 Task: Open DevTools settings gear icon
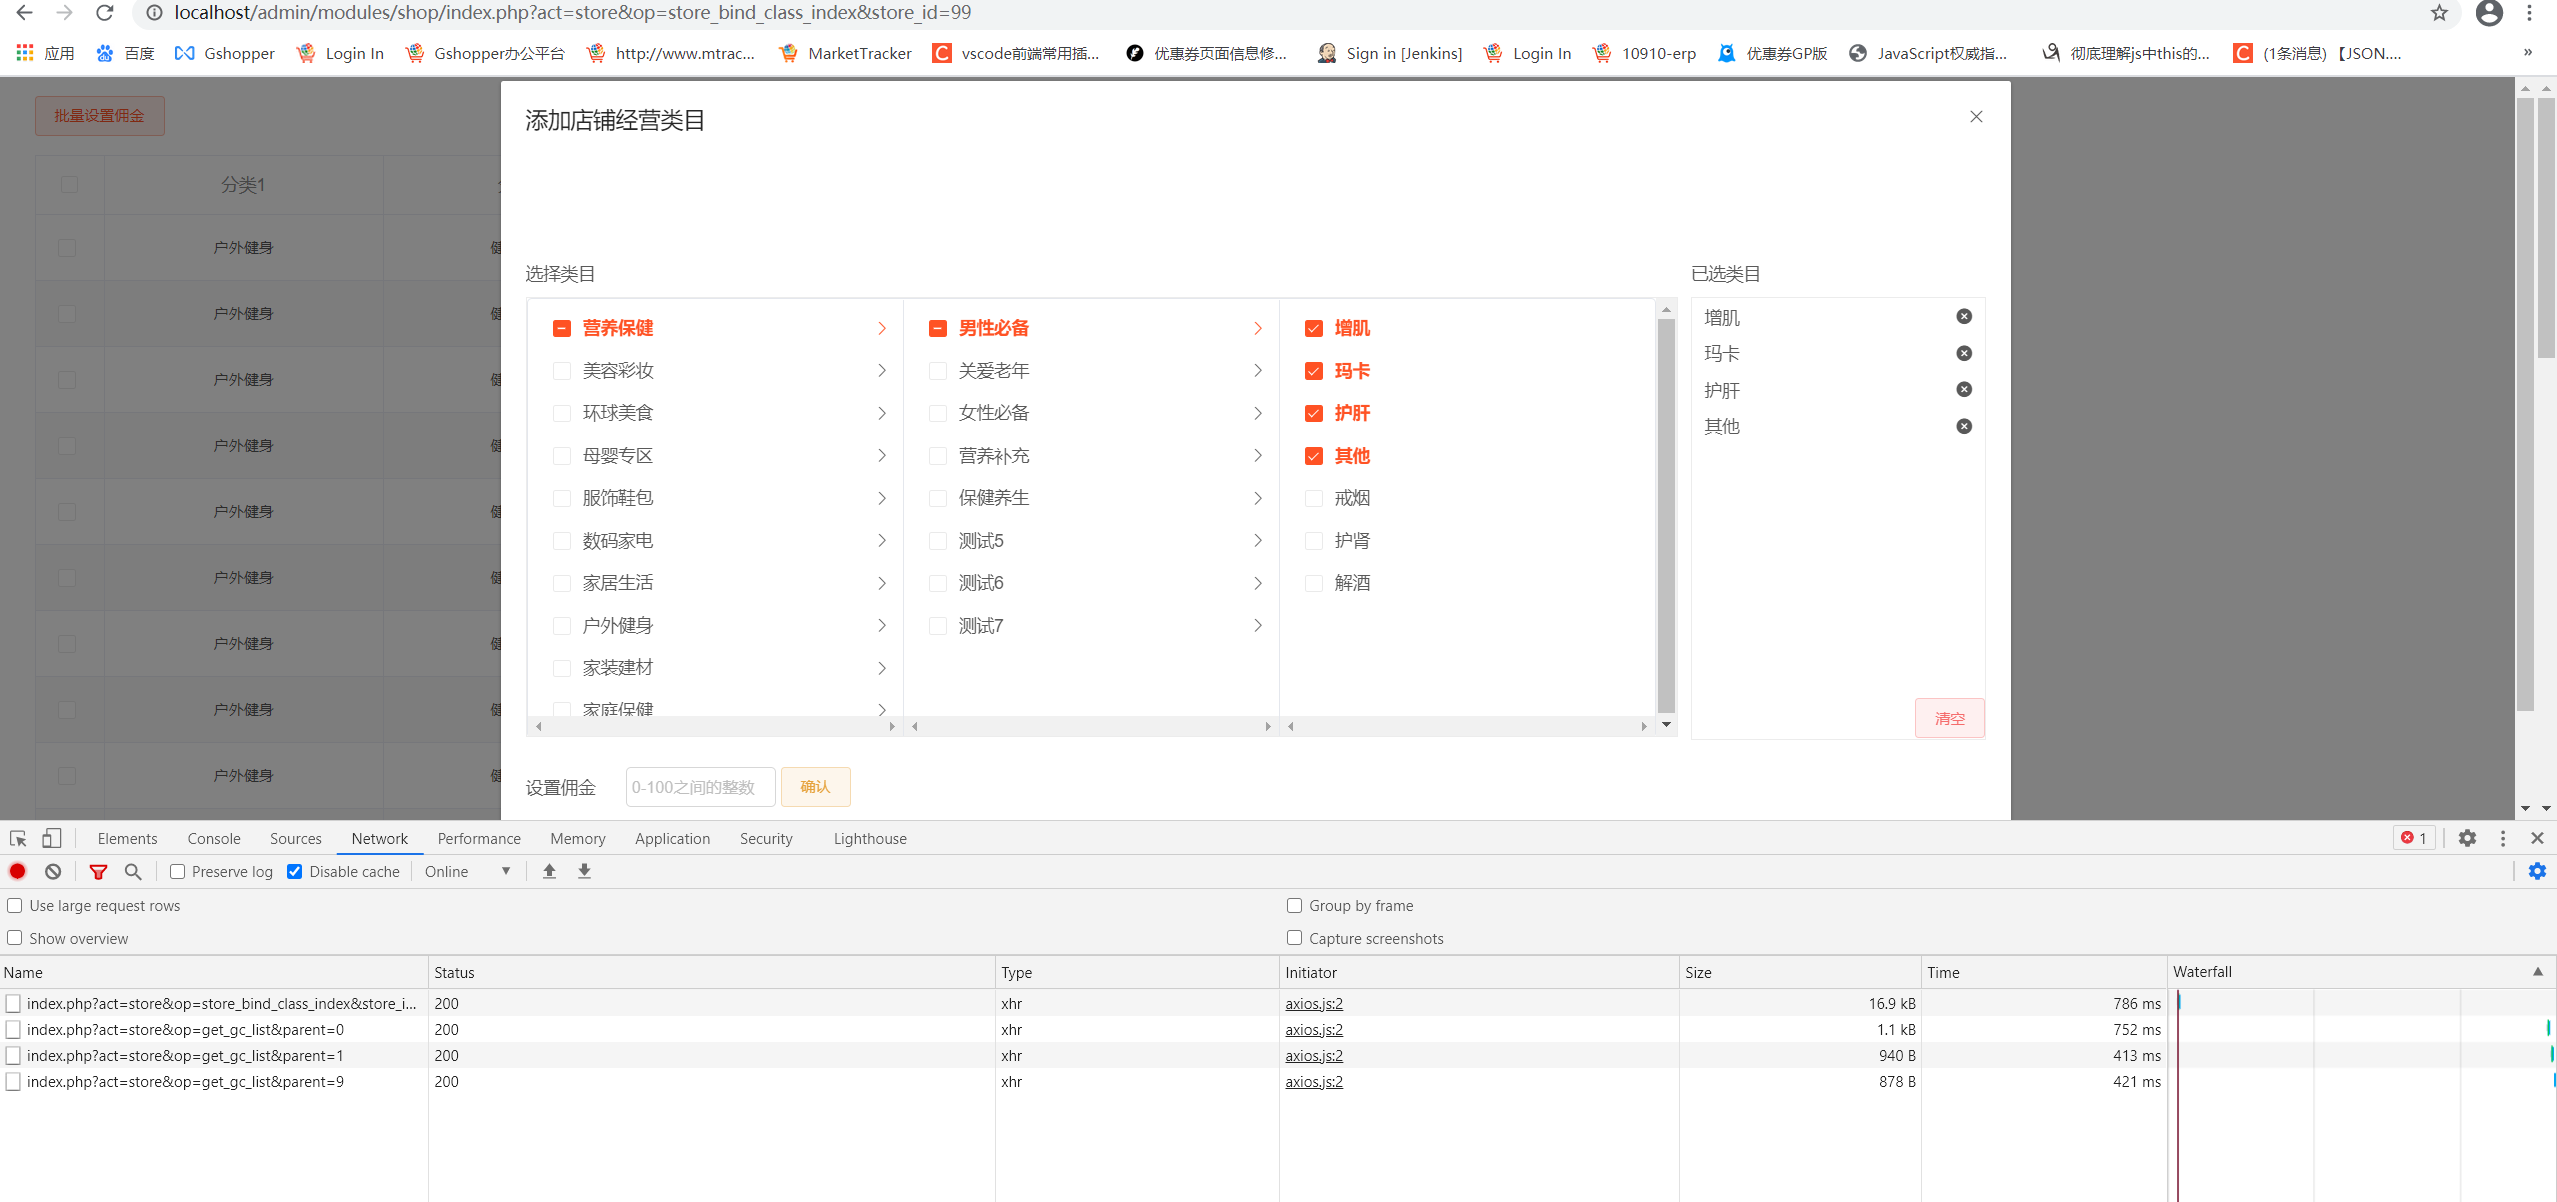coord(2467,839)
